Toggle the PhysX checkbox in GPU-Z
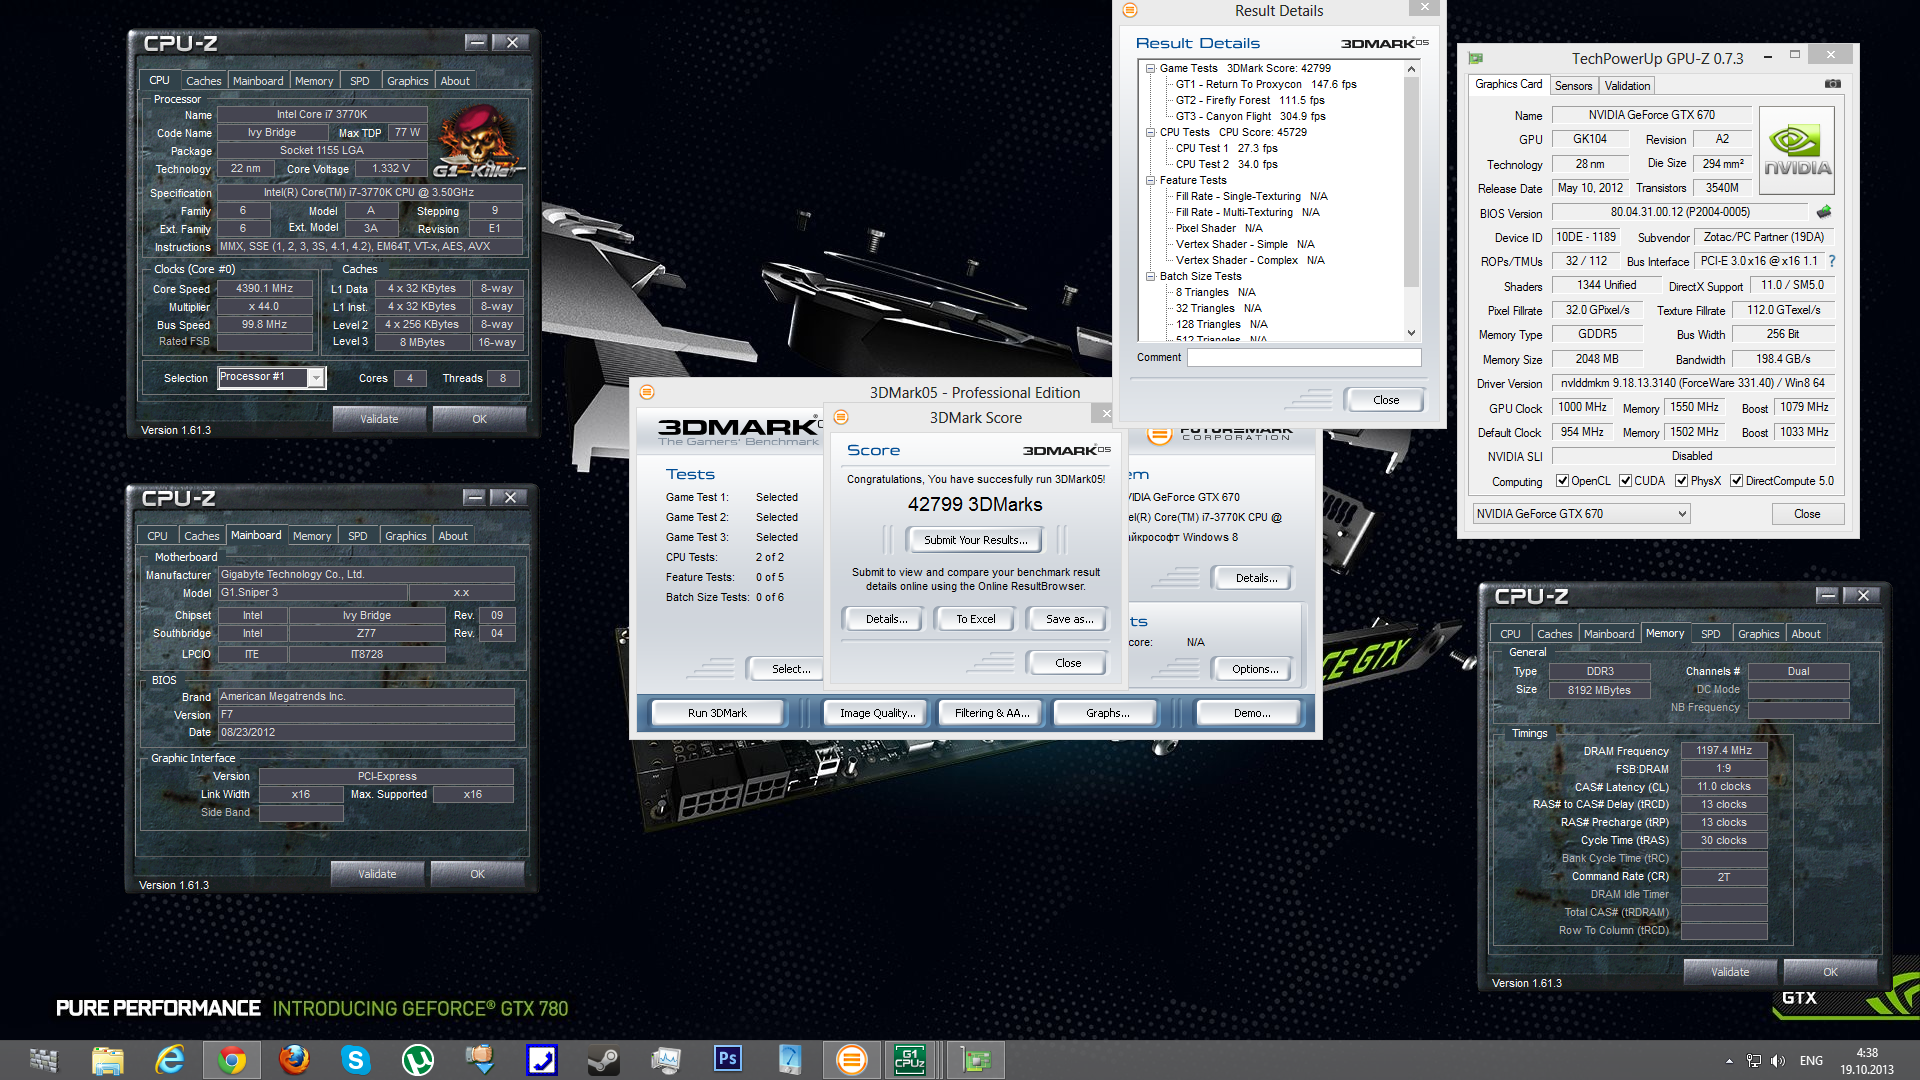The height and width of the screenshot is (1080, 1920). (1681, 481)
